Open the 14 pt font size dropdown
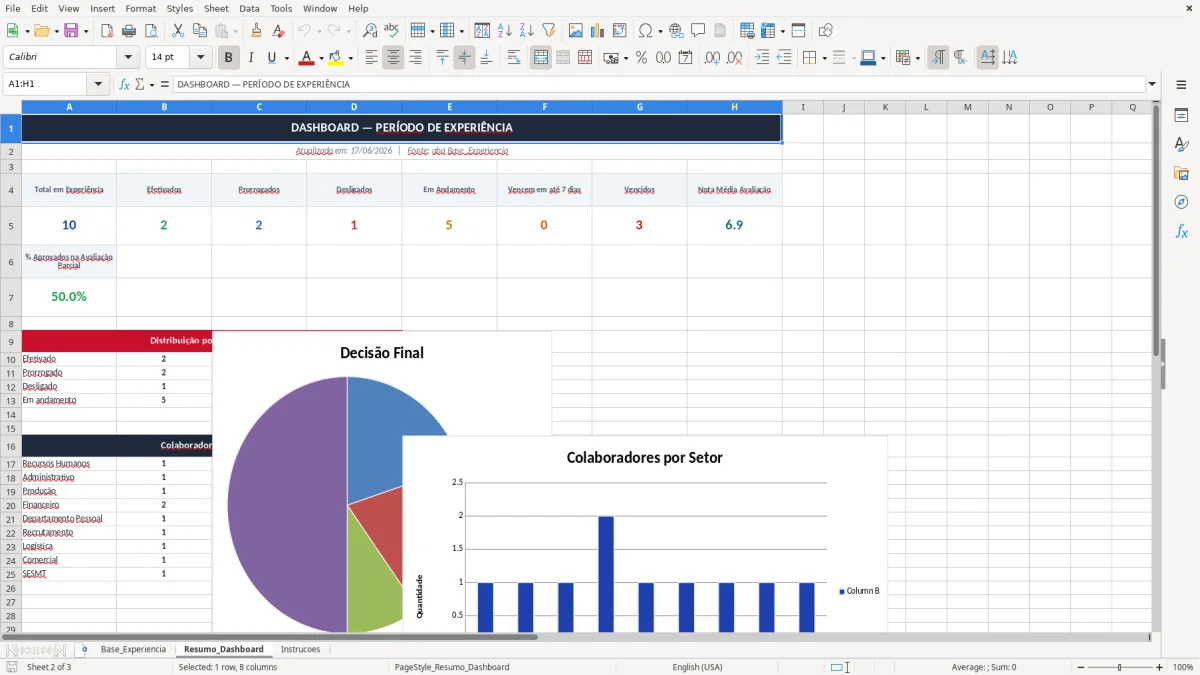The image size is (1200, 675). (200, 57)
